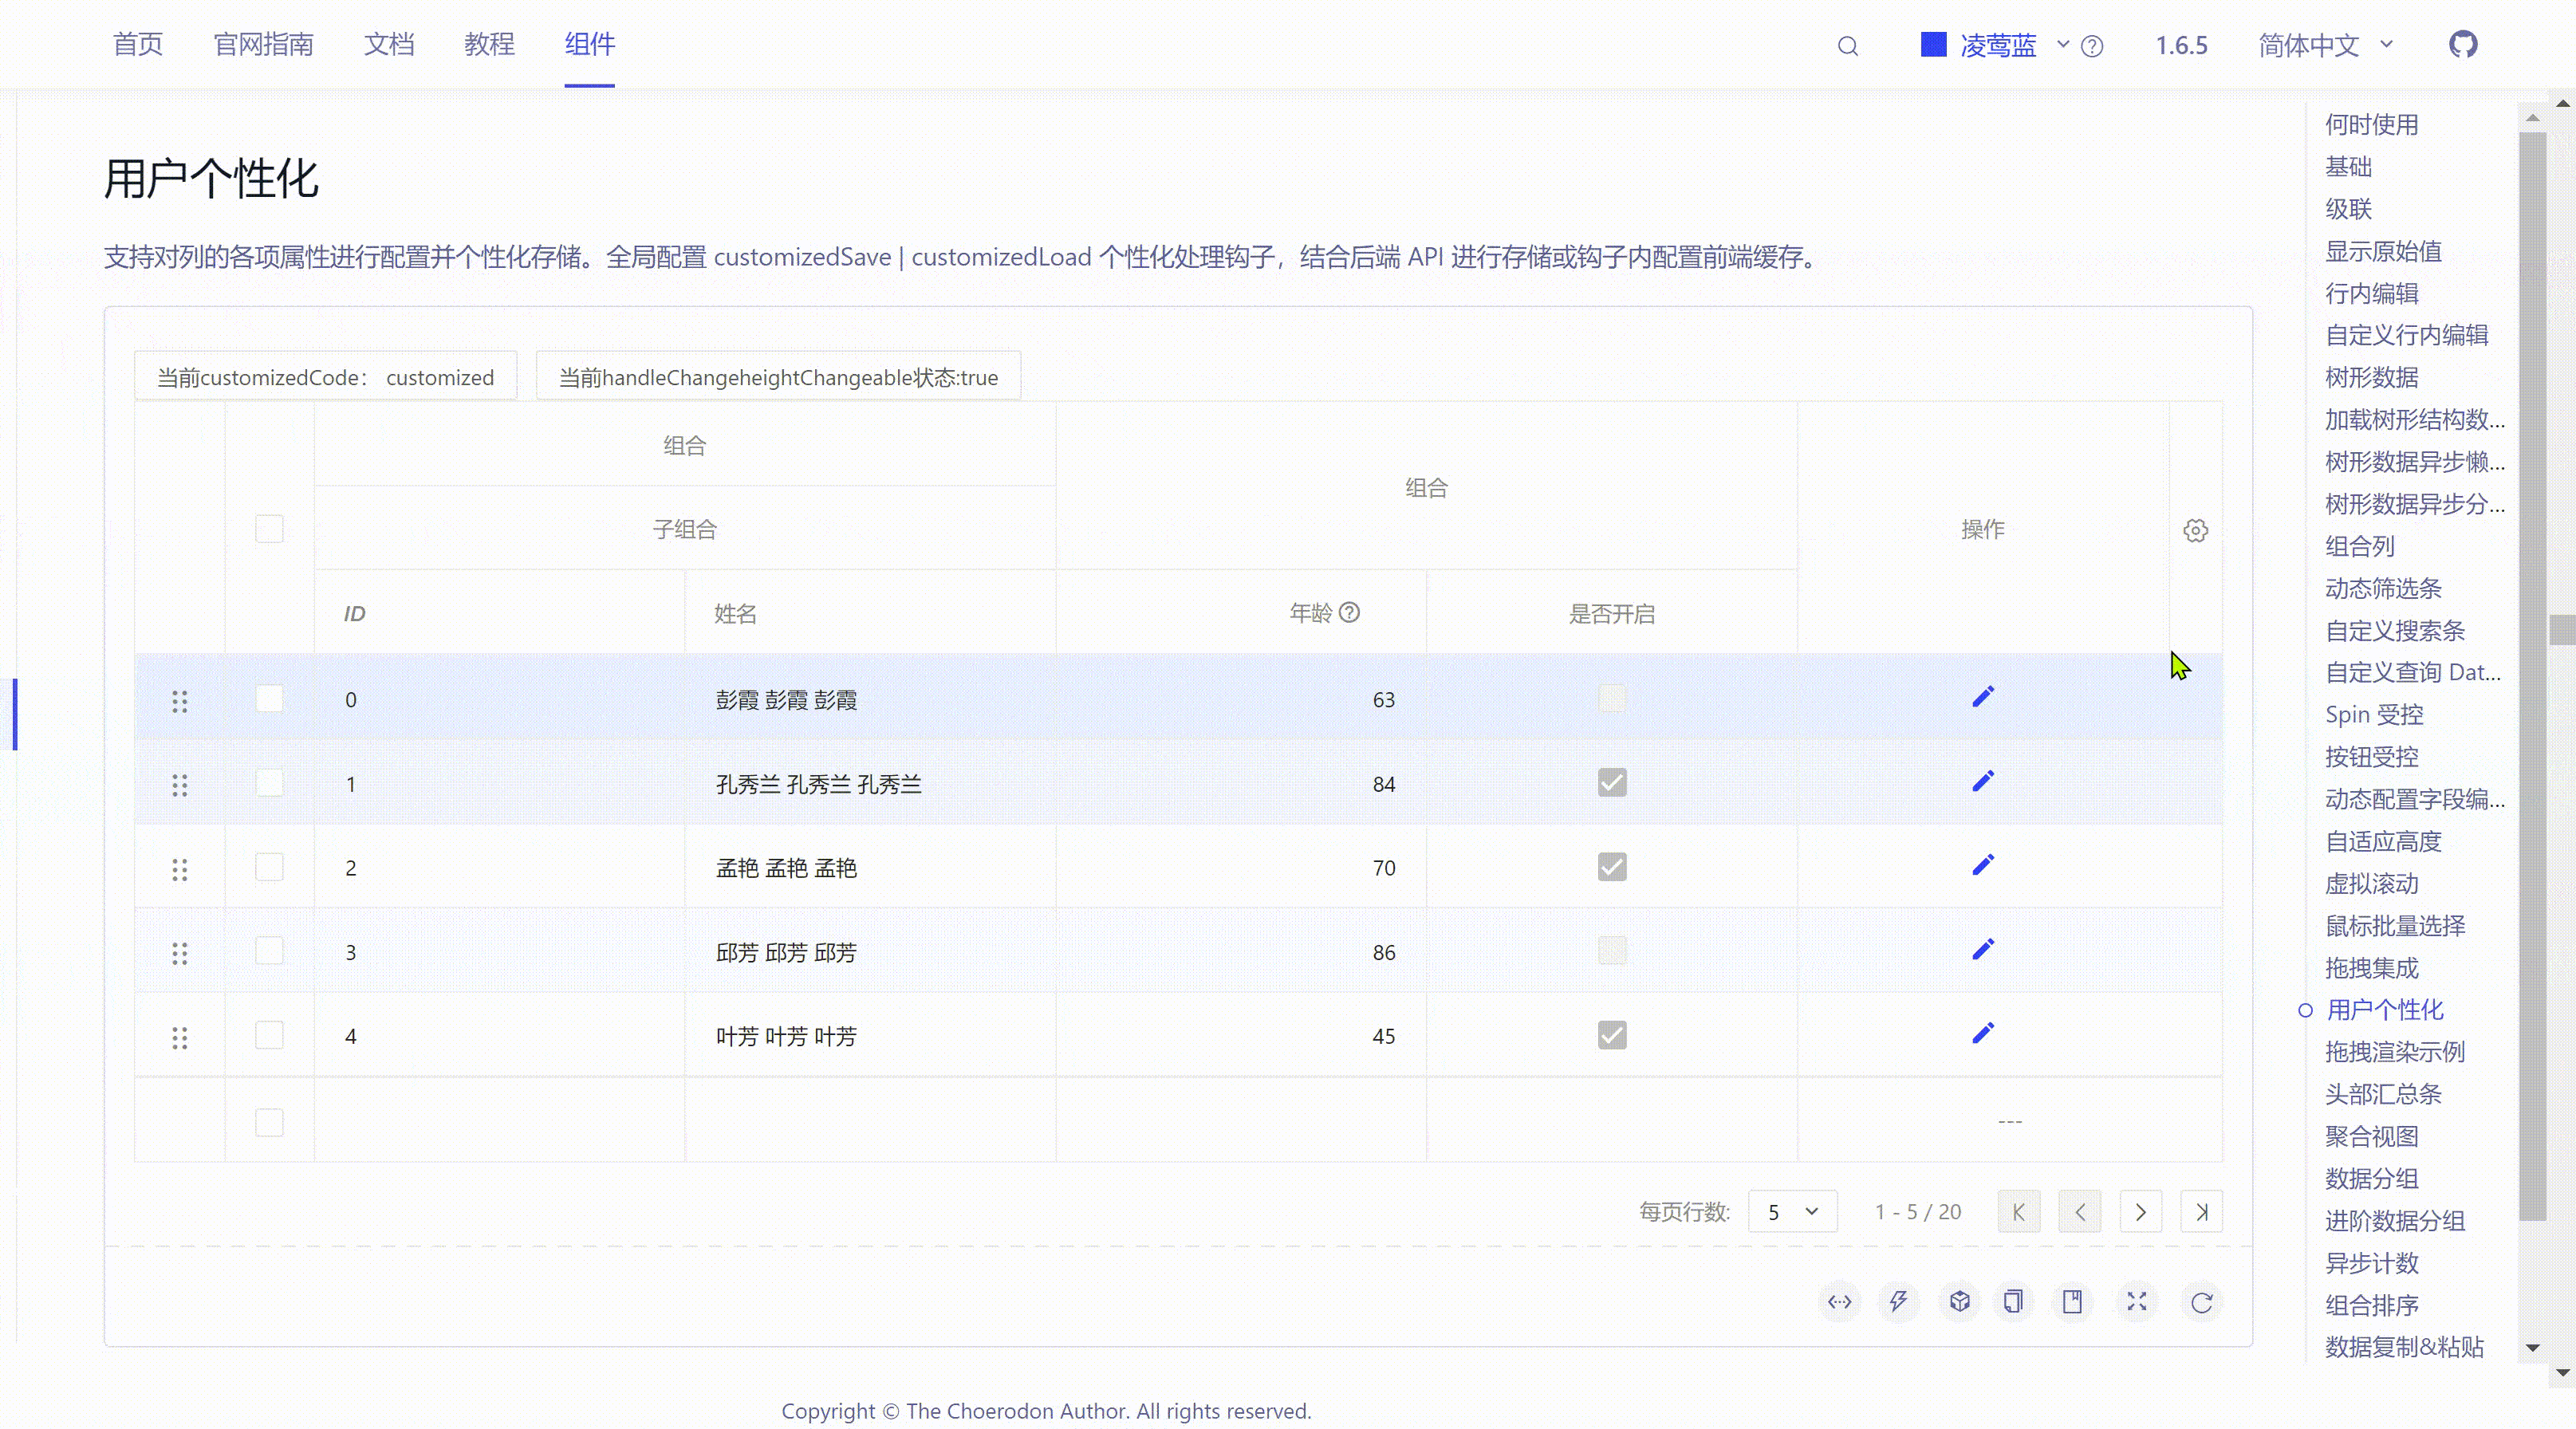Image resolution: width=2576 pixels, height=1429 pixels.
Task: Click the search magnifier icon
Action: click(x=1847, y=46)
